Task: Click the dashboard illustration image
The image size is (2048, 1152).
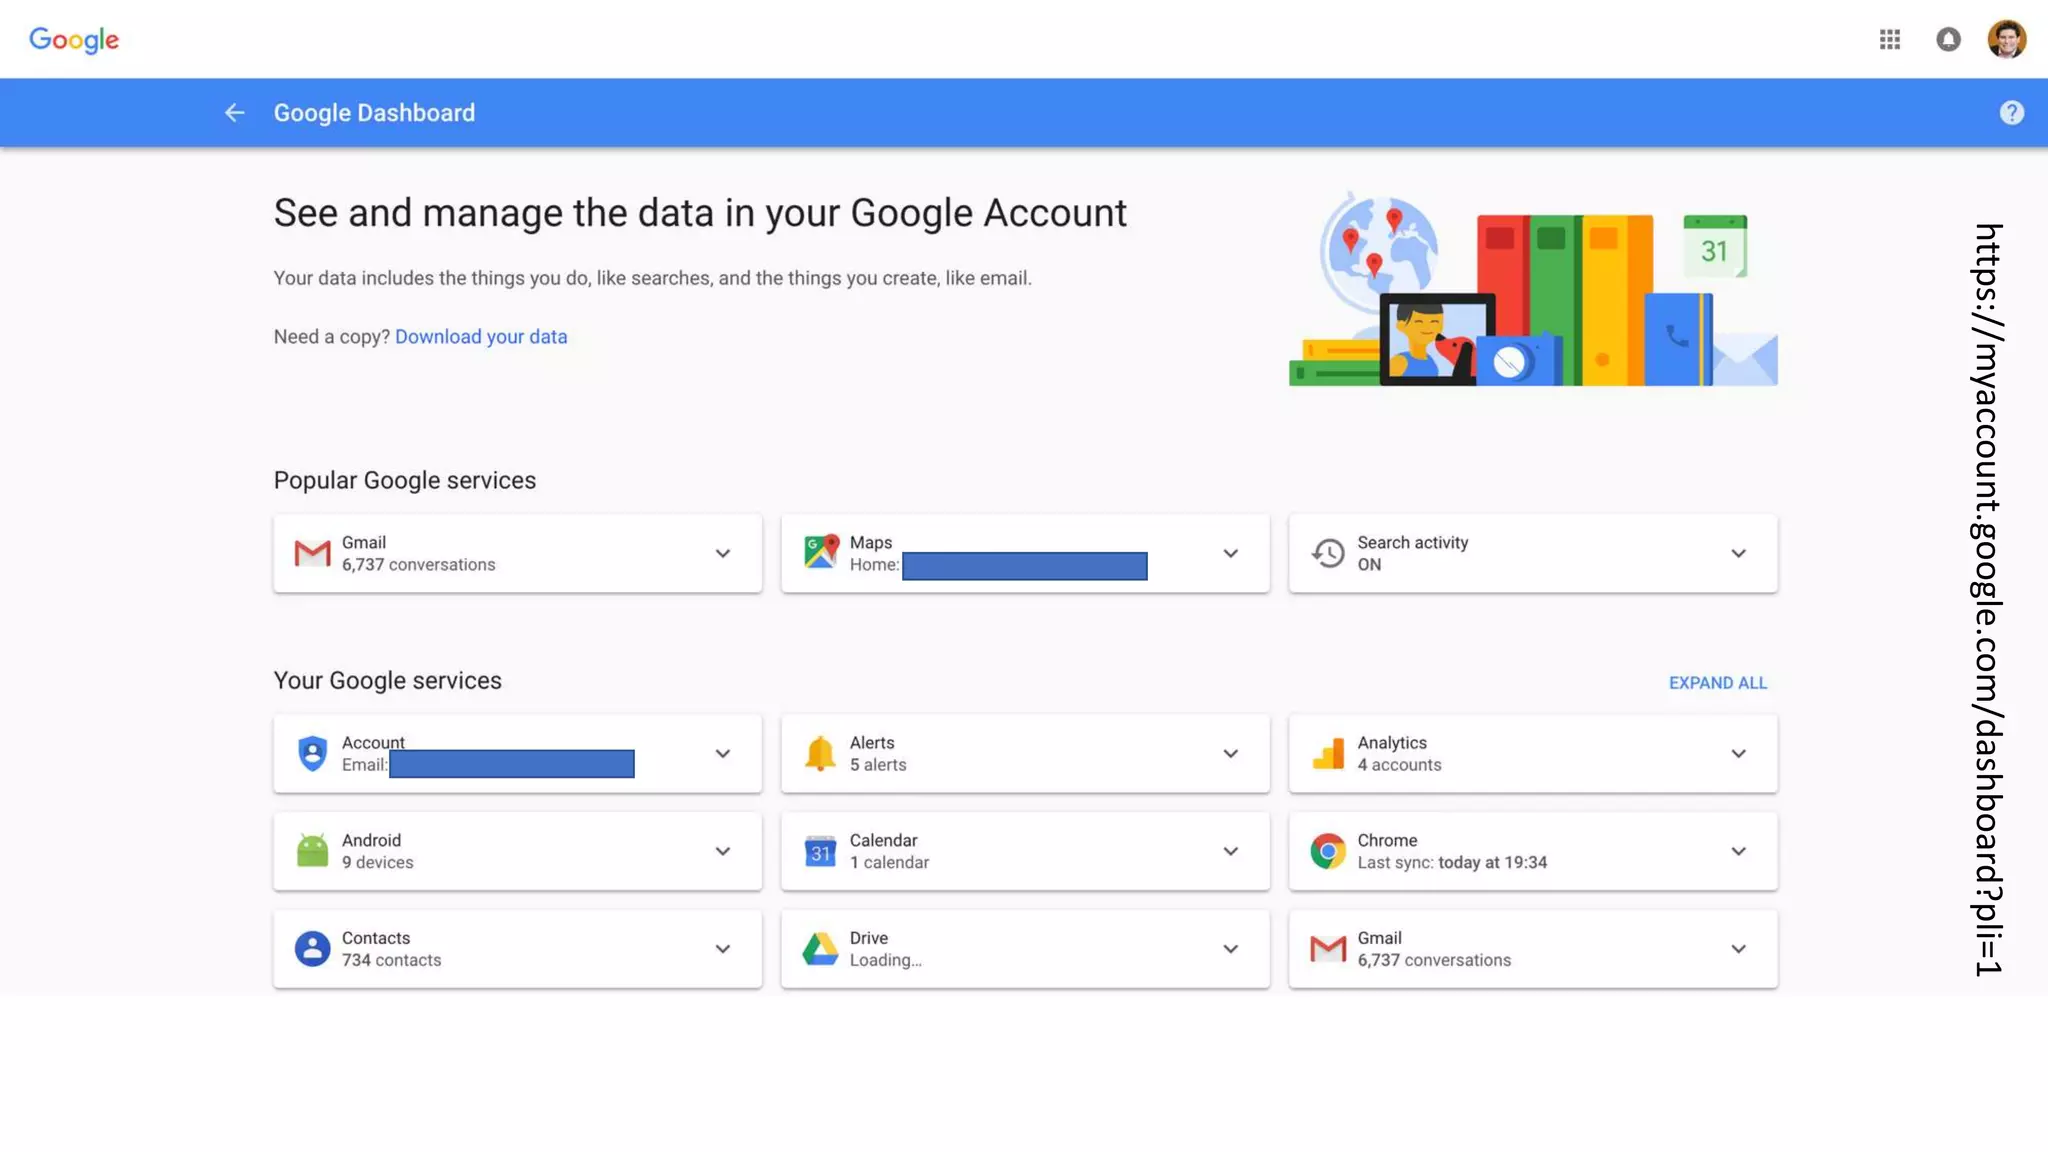Action: 1533,289
